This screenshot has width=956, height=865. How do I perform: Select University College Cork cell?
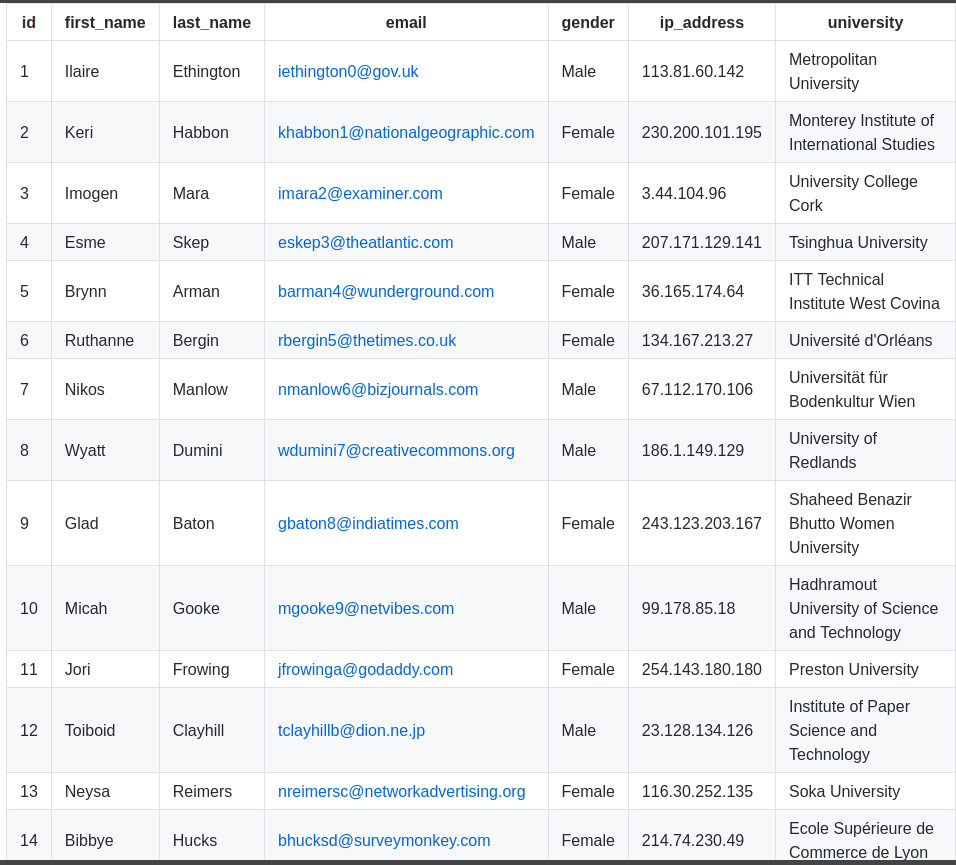click(x=865, y=193)
